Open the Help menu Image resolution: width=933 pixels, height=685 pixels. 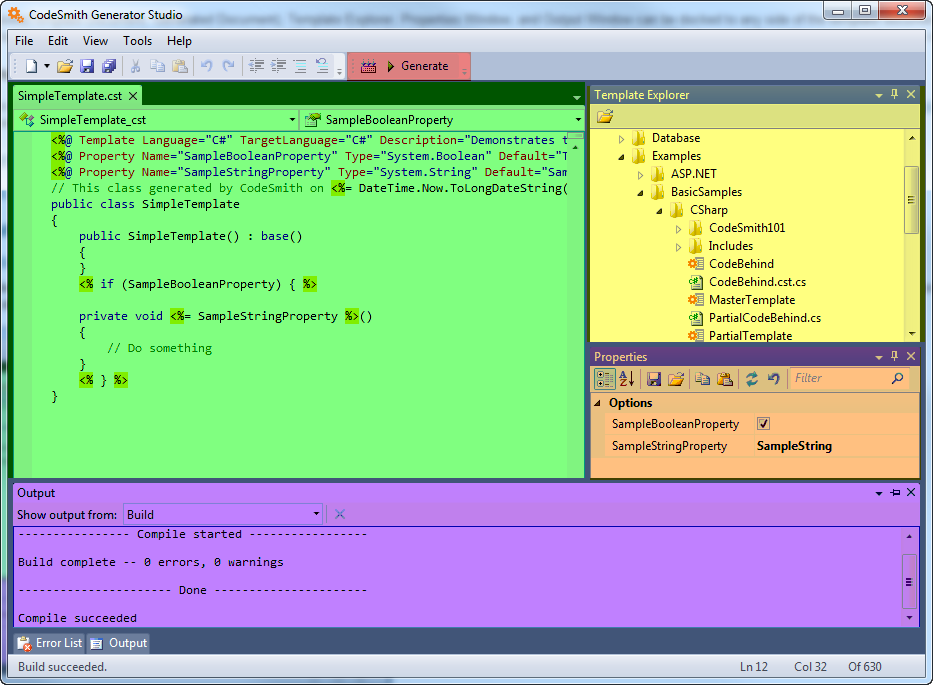tap(179, 41)
